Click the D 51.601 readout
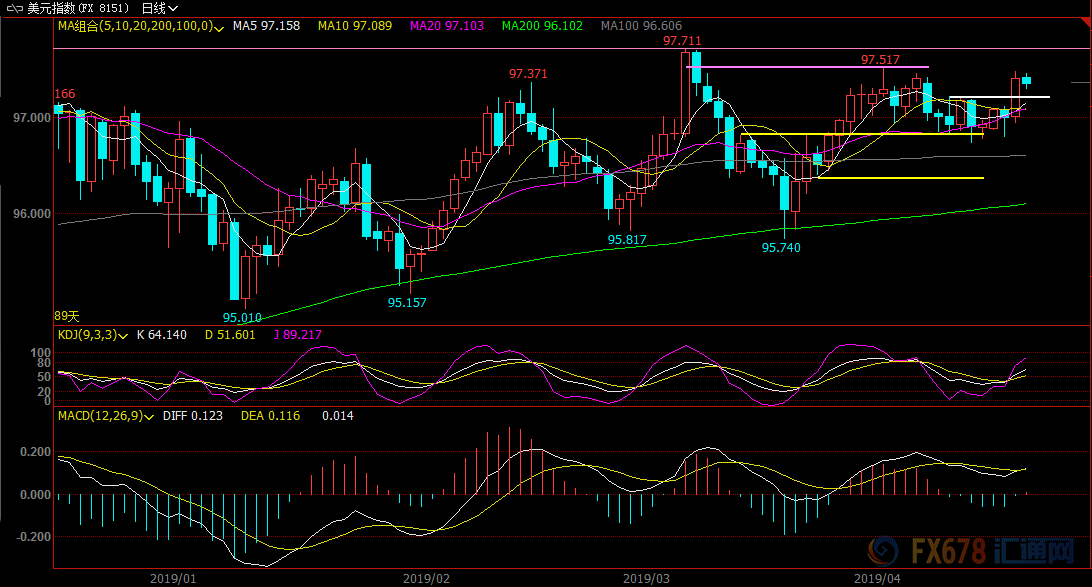1092x587 pixels. click(x=230, y=335)
